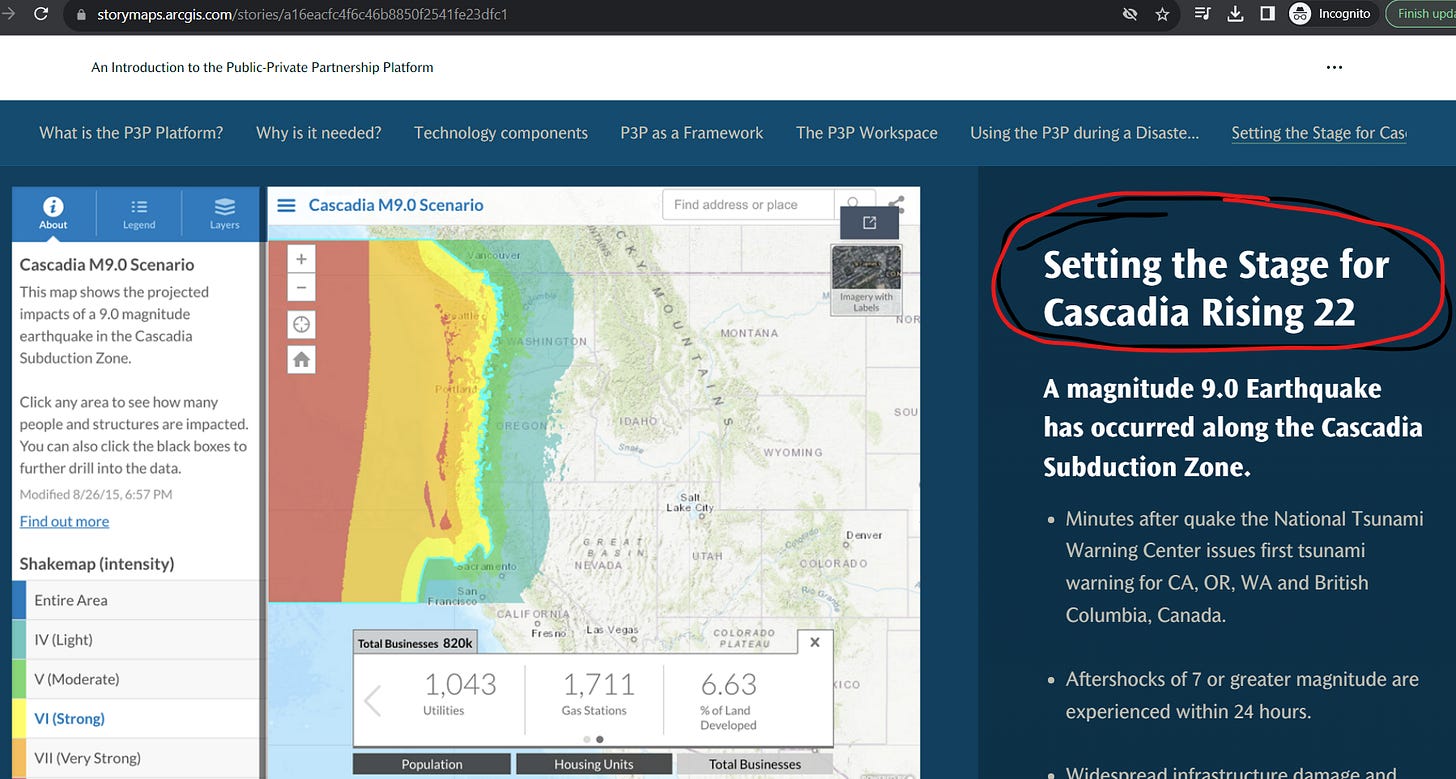Go to What is the P3P Platform? section
The width and height of the screenshot is (1456, 779).
131,132
